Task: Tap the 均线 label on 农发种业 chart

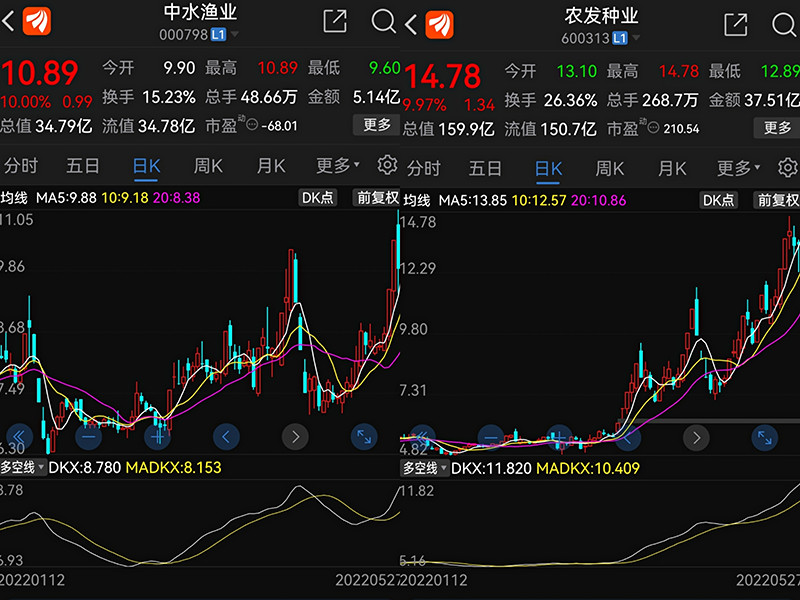Action: pos(416,201)
